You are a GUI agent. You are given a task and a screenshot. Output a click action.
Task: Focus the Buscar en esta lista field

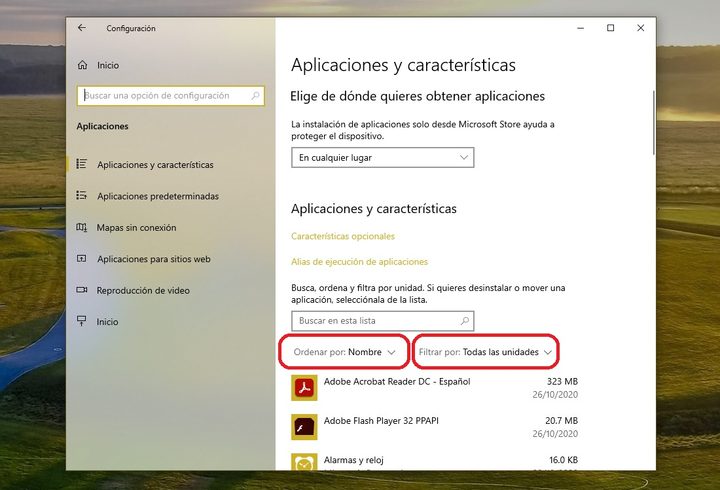(382, 321)
